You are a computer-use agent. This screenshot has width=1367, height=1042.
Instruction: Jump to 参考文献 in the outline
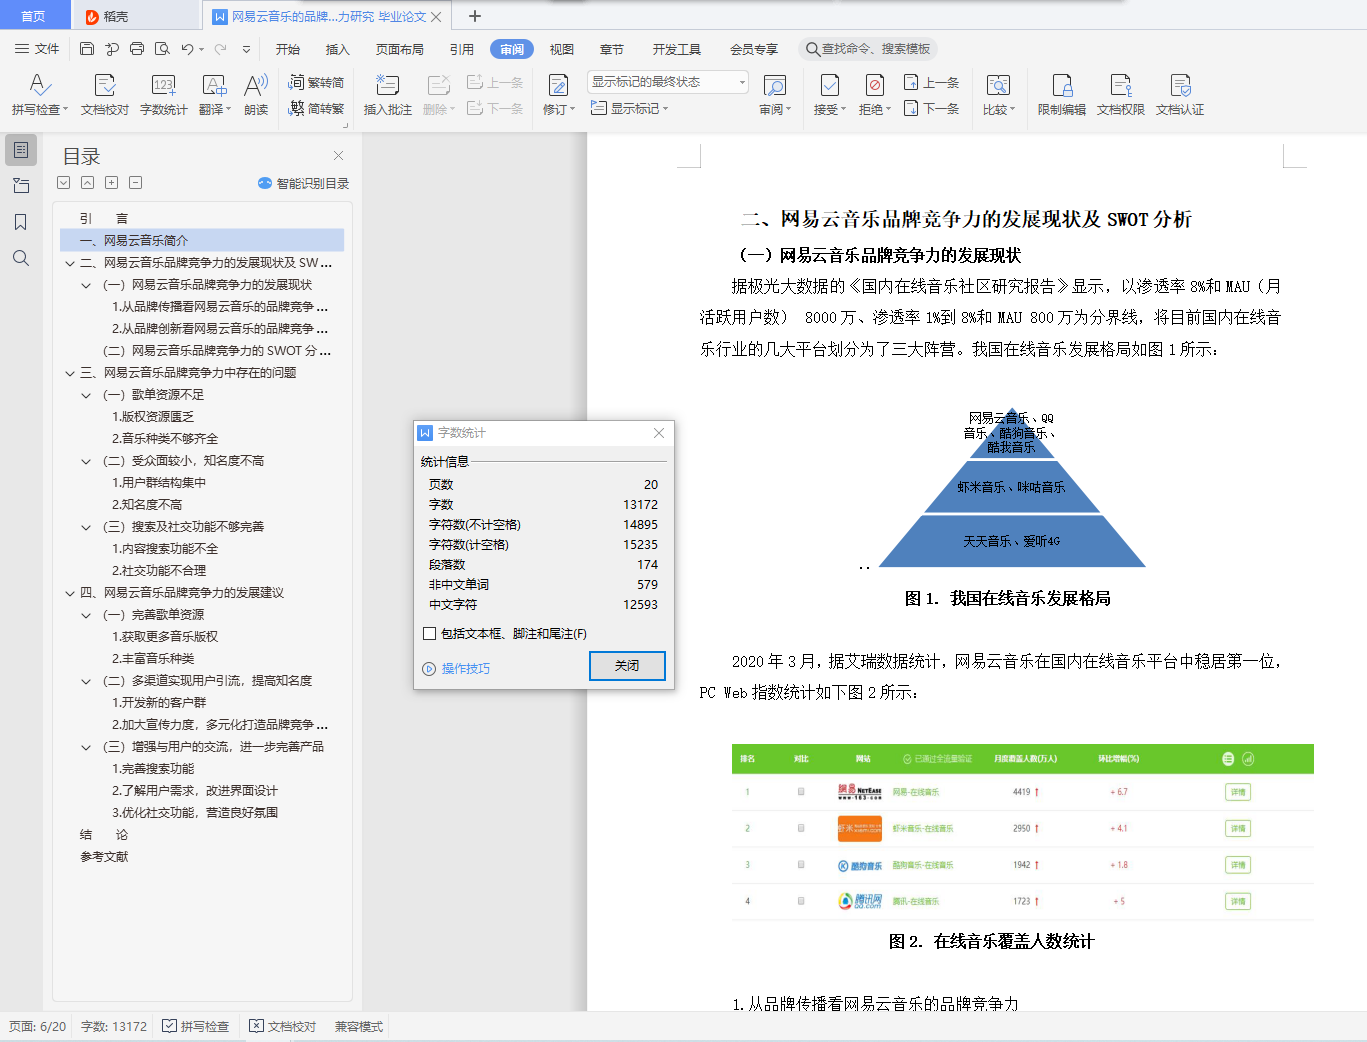pyautogui.click(x=104, y=857)
